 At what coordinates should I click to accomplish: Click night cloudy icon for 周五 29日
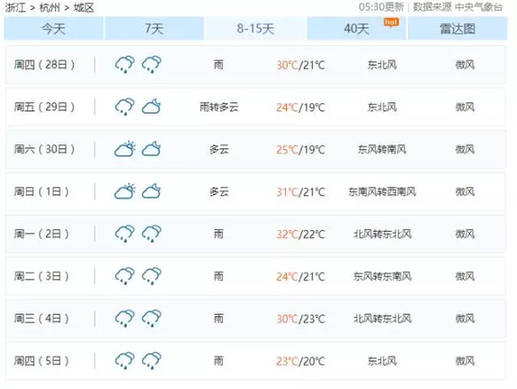(152, 107)
